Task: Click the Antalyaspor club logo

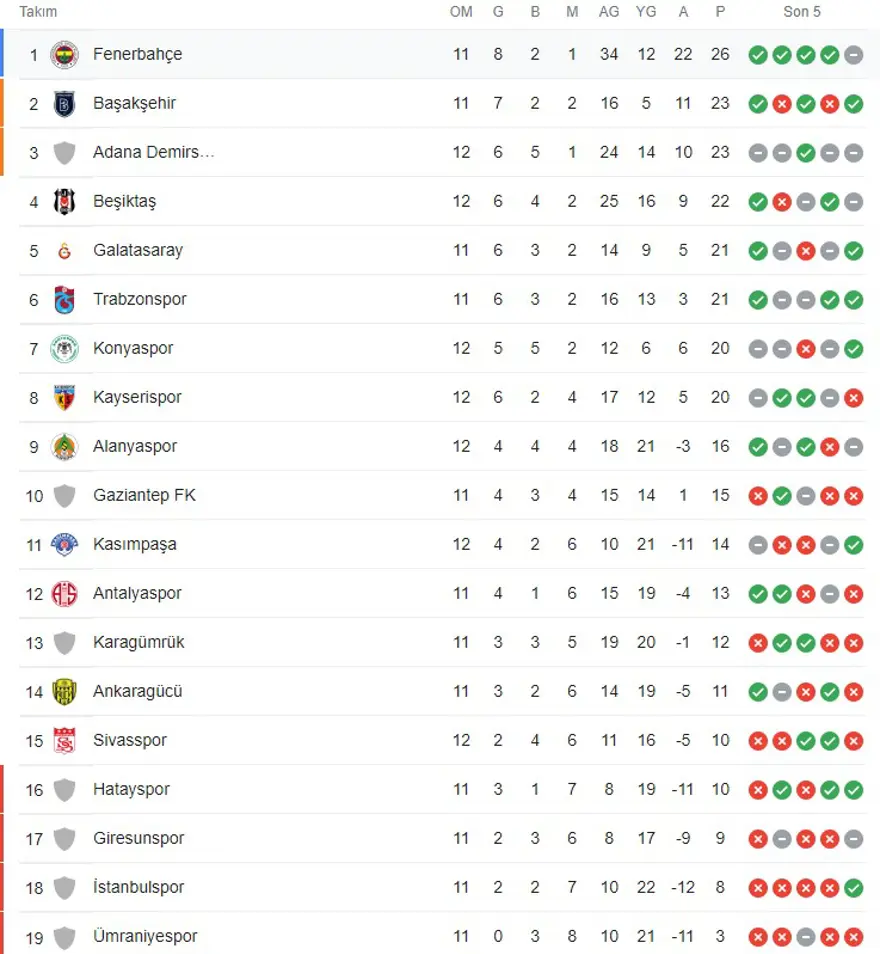Action: 64,593
